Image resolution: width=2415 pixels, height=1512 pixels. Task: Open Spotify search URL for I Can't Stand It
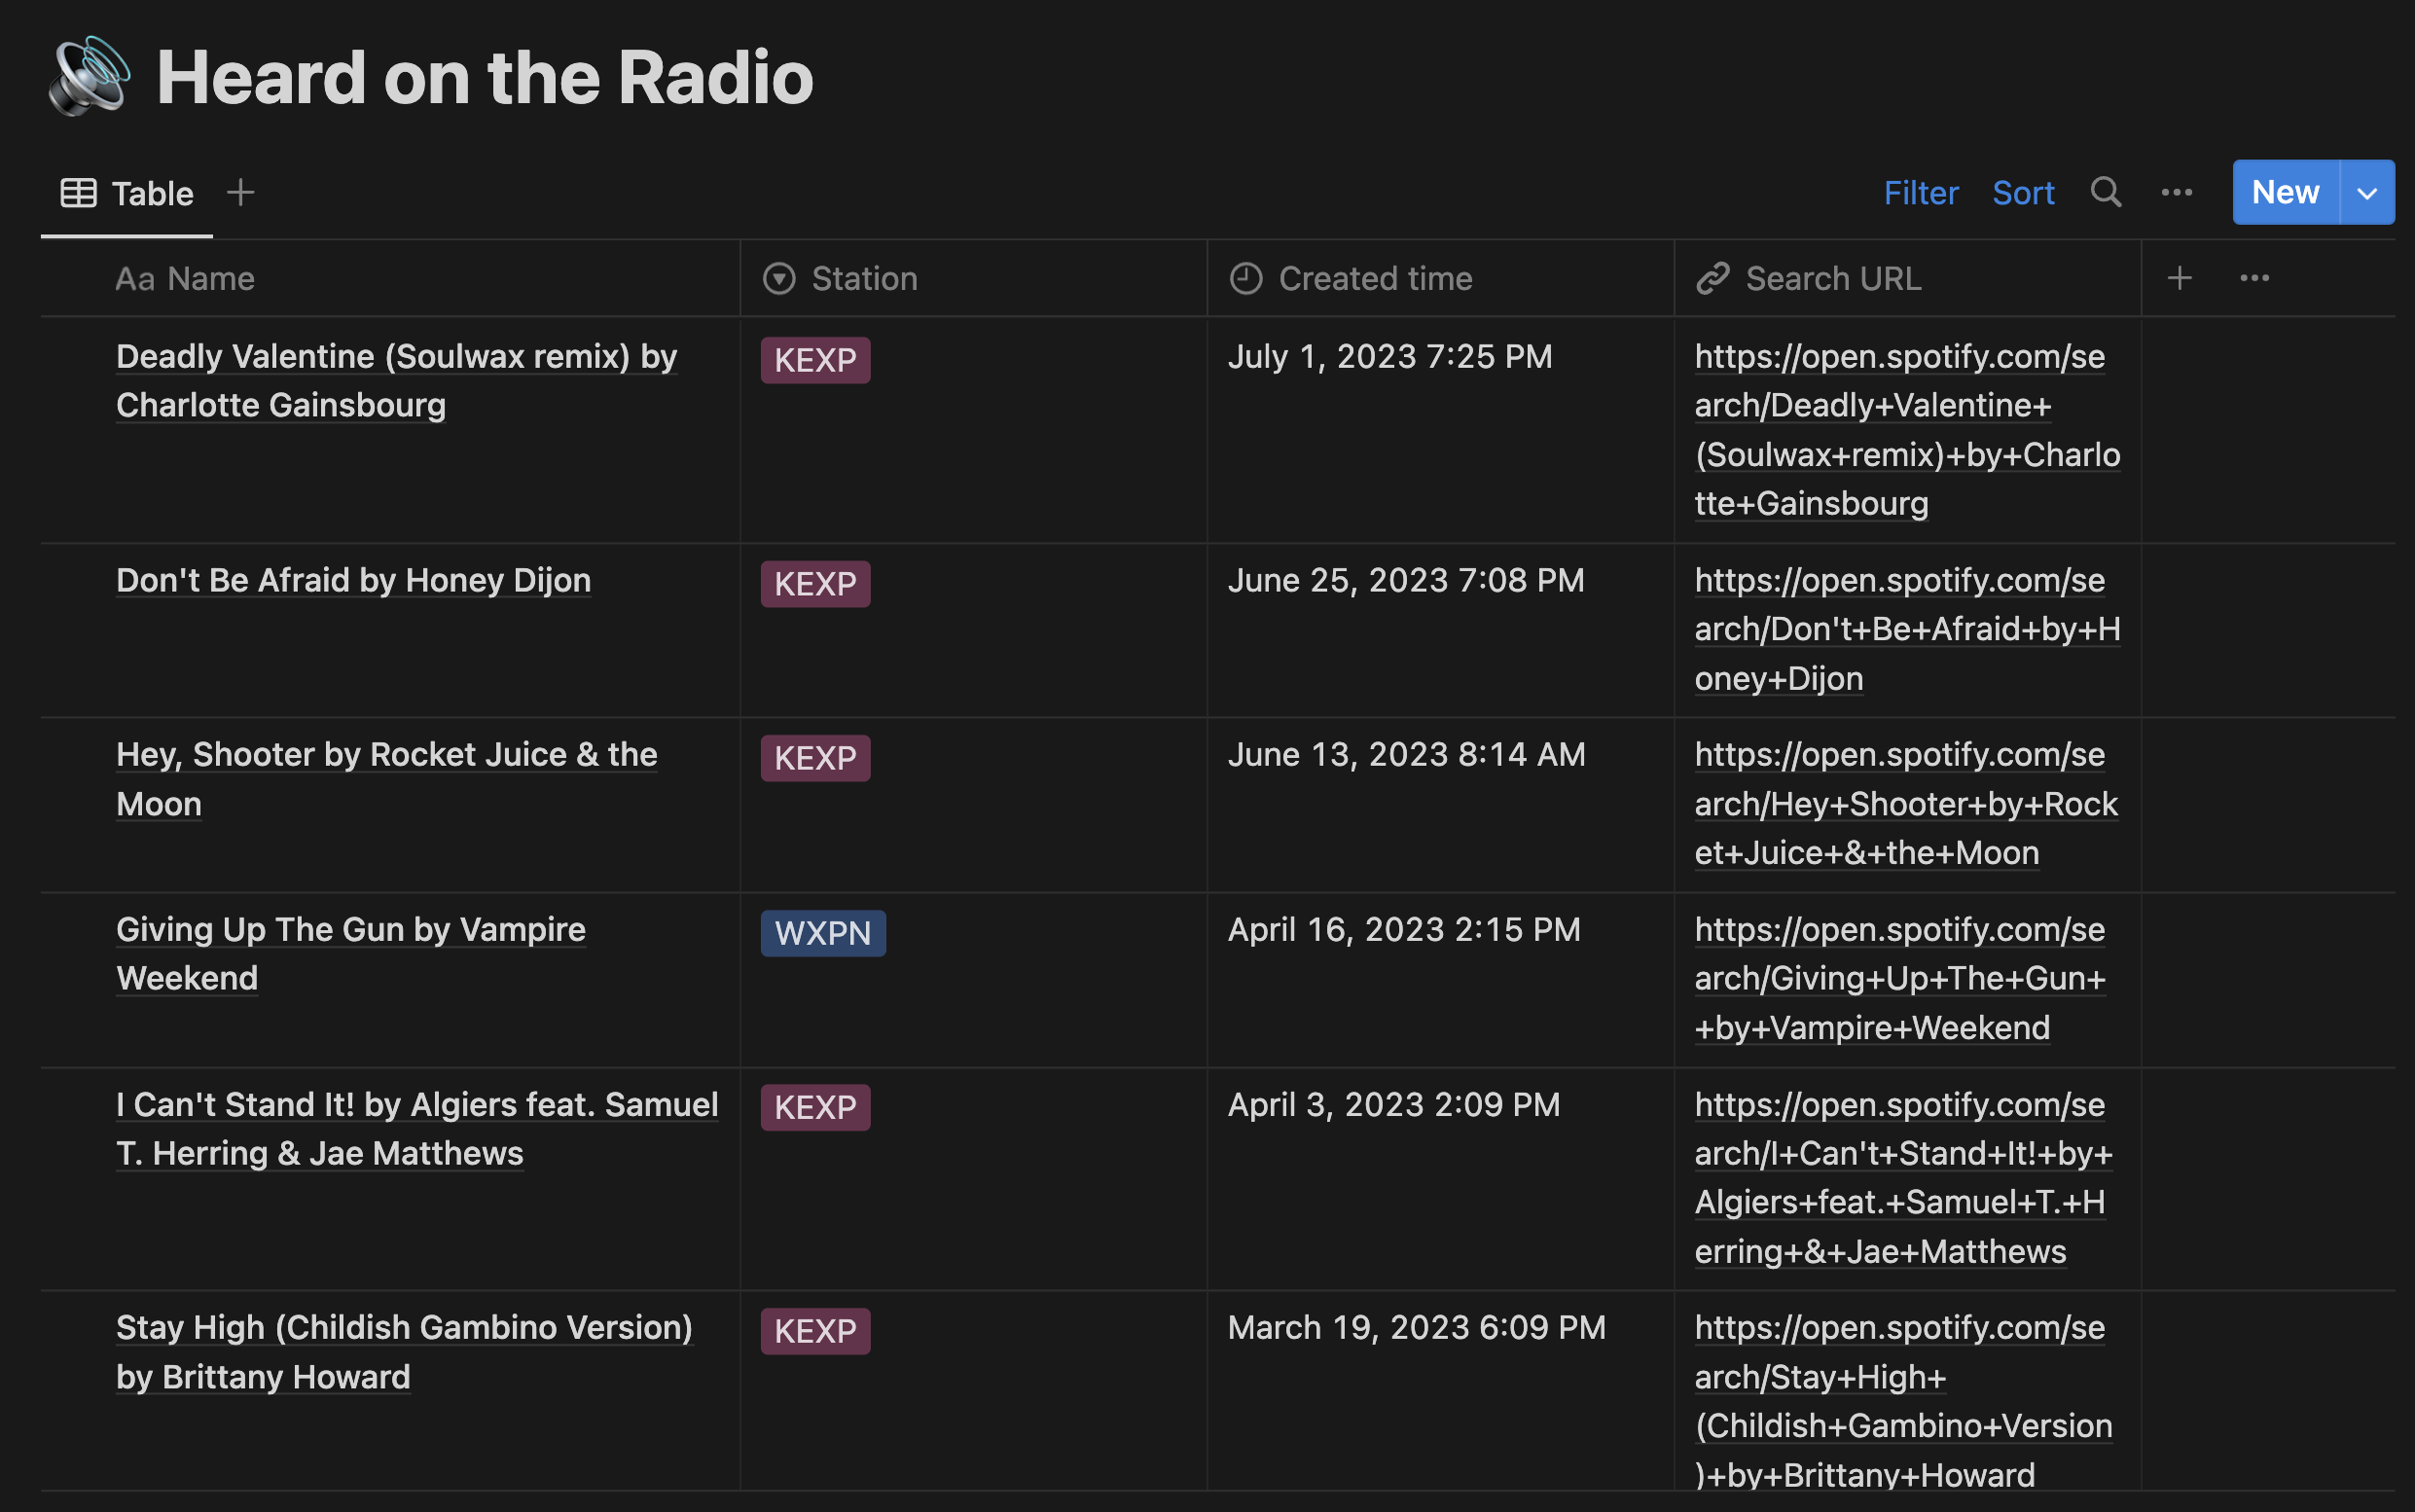click(1904, 1177)
